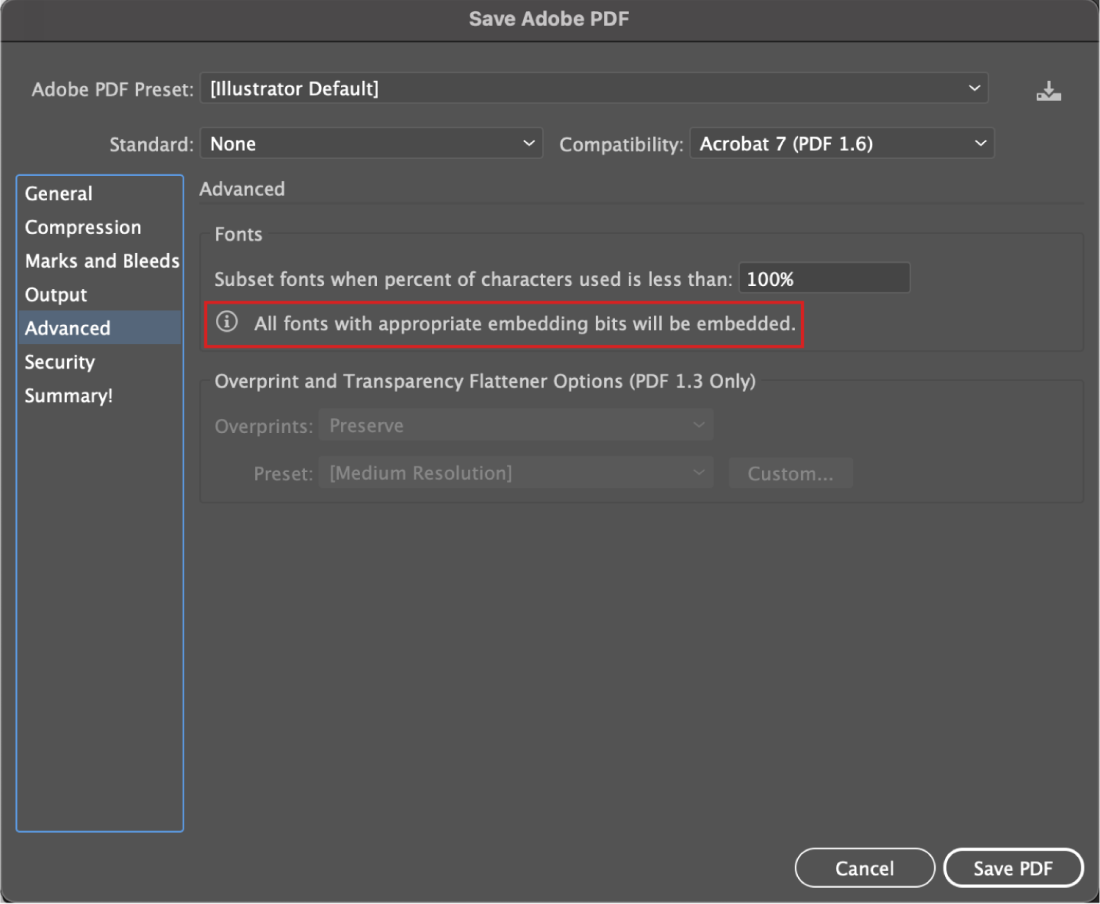Click the 'Adobe PDF Preset:' label
Image resolution: width=1100 pixels, height=904 pixels.
coord(112,90)
